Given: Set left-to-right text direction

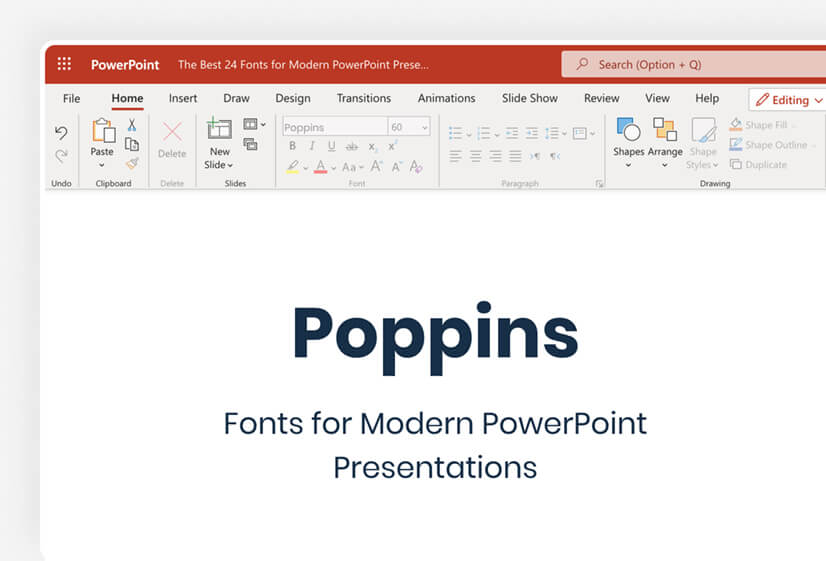Looking at the screenshot, I should [x=535, y=156].
